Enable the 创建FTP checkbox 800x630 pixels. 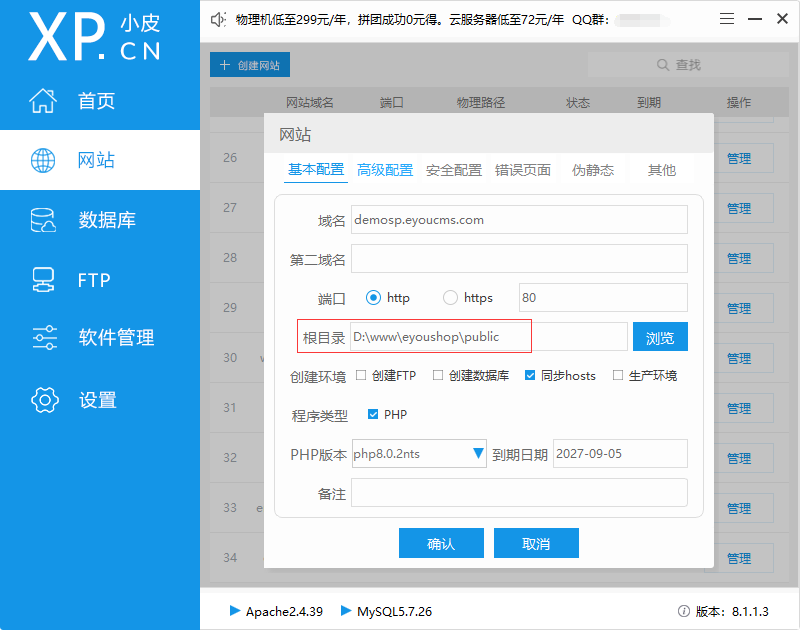pos(361,375)
